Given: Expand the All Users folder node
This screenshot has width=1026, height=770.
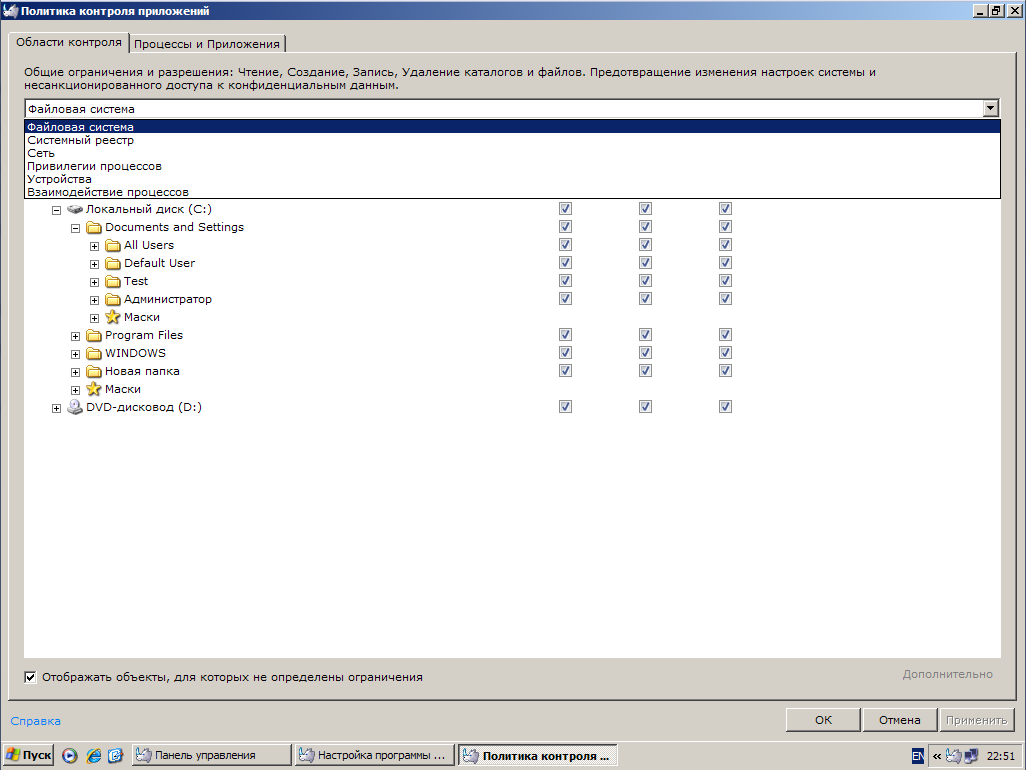Looking at the screenshot, I should click(94, 247).
